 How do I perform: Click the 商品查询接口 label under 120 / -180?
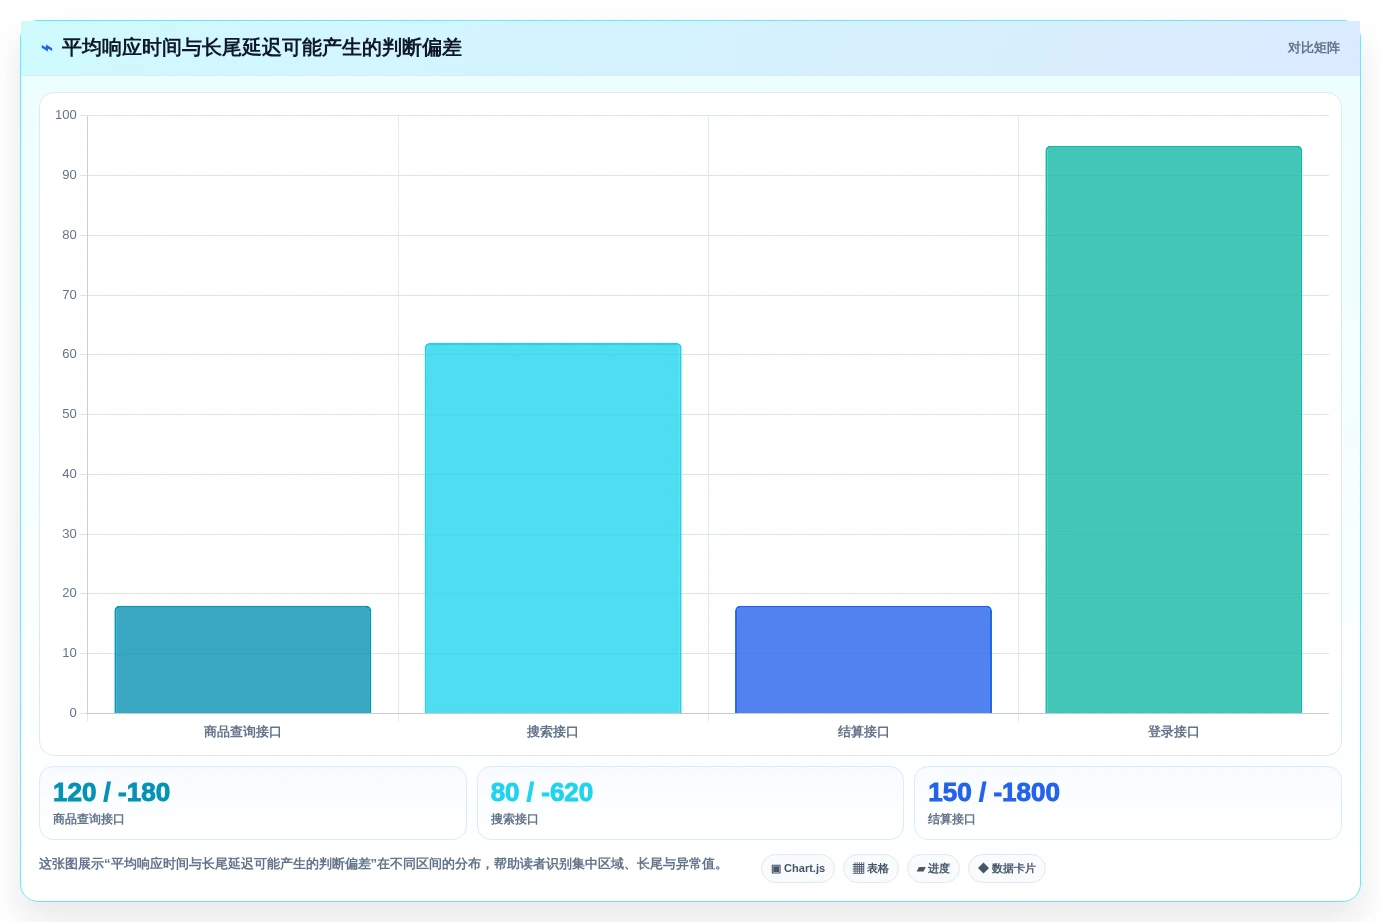(x=89, y=819)
